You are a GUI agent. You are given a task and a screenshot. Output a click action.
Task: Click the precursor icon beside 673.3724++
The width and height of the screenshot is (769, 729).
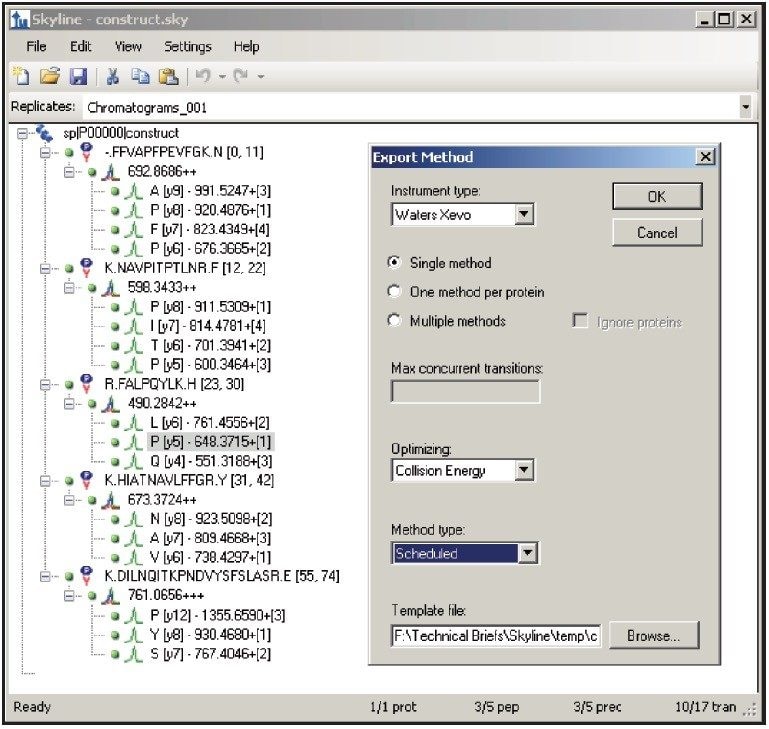(111, 499)
